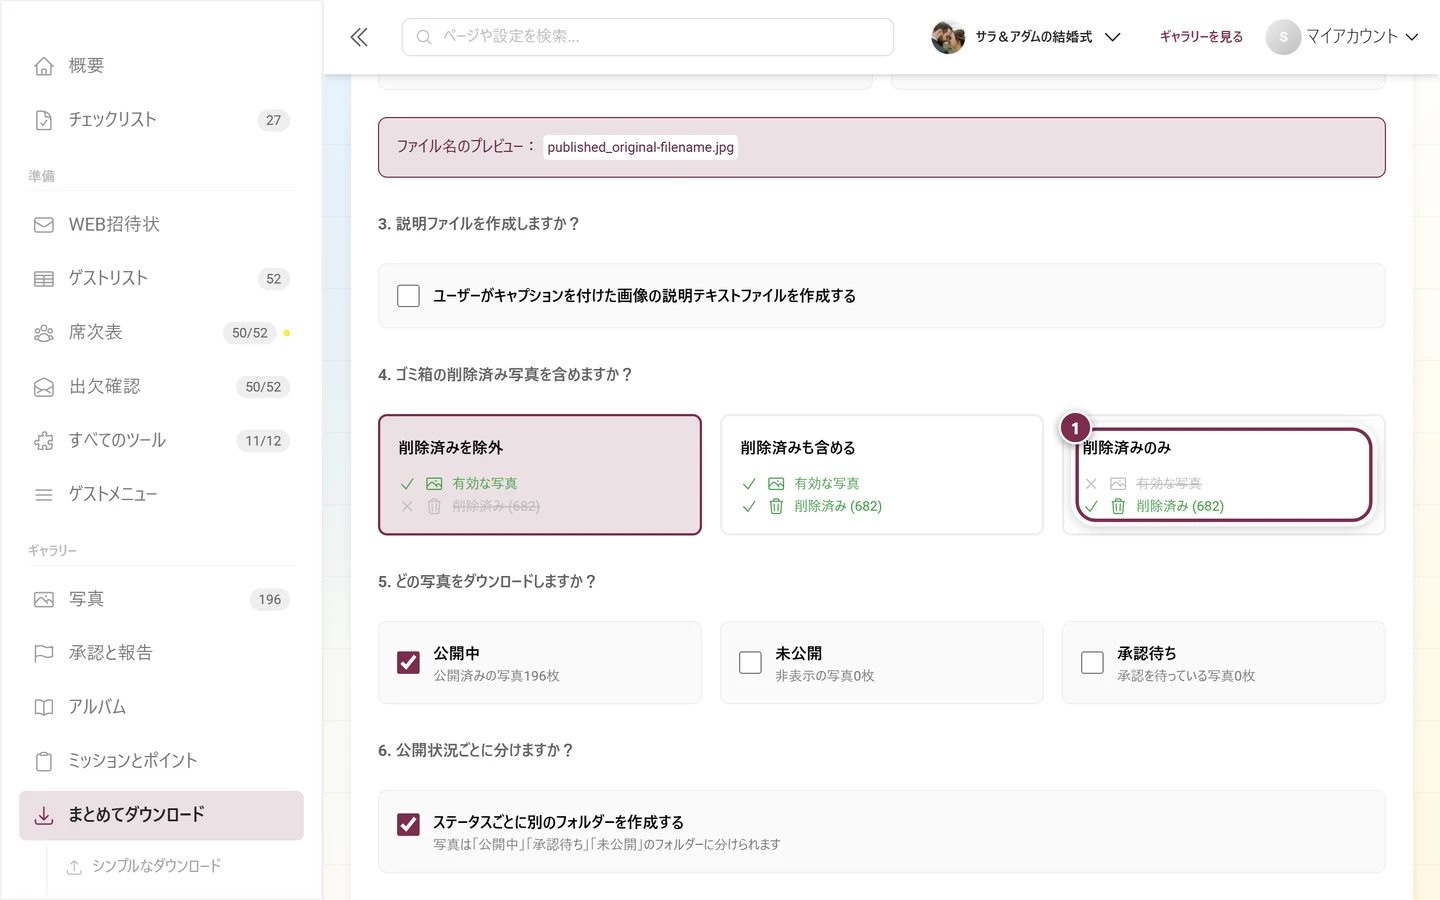Click the 196 badge next to 写真

pos(270,600)
